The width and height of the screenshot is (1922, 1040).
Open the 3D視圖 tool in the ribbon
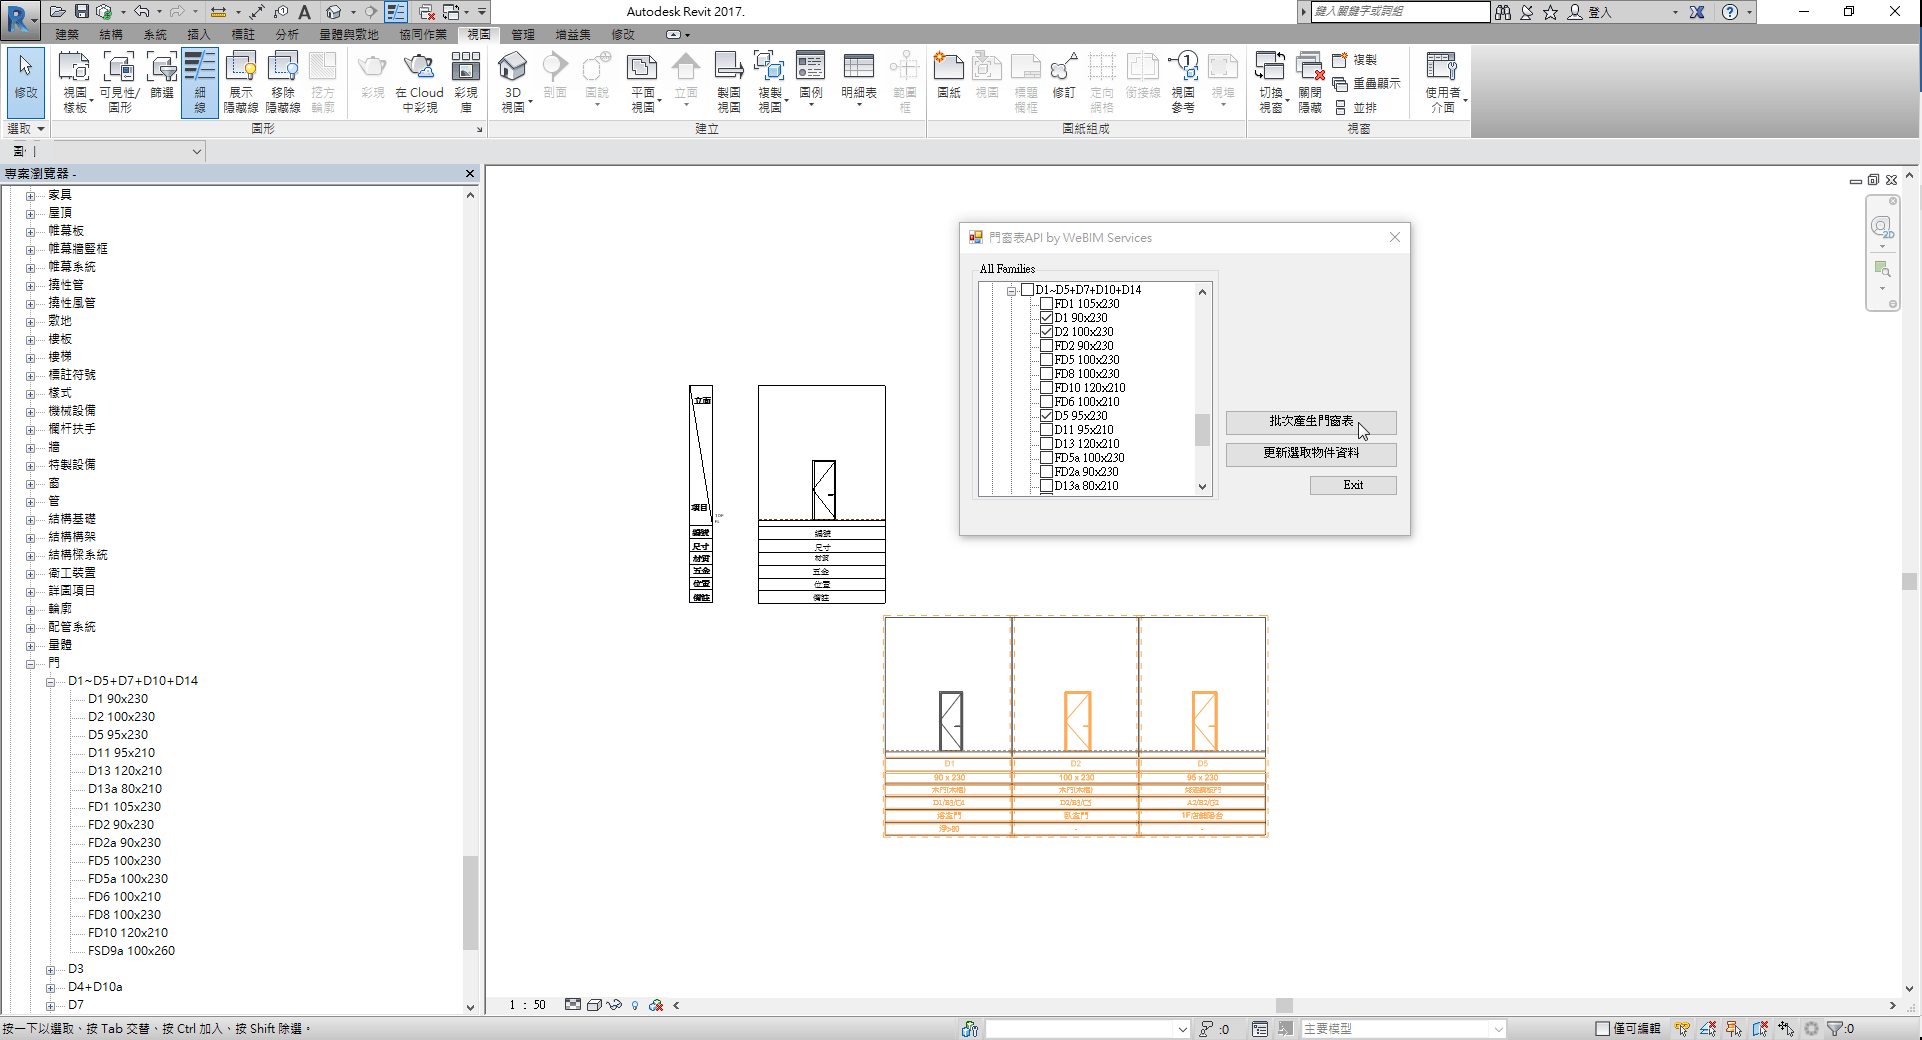513,80
